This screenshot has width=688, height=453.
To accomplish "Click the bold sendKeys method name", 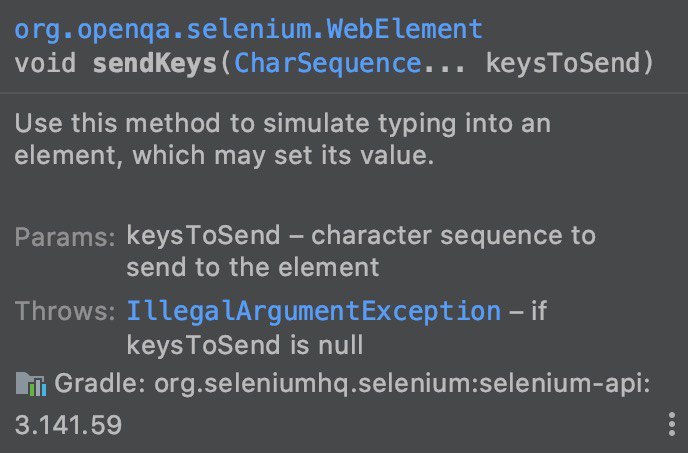I will tap(155, 63).
